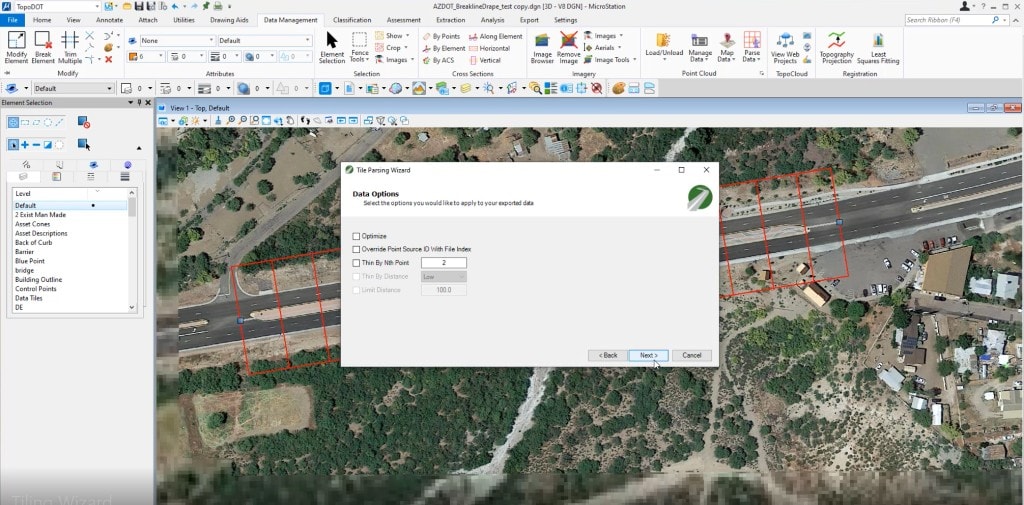Switch to the Classification ribbon tab
Viewport: 1024px width, 505px height.
coord(352,20)
